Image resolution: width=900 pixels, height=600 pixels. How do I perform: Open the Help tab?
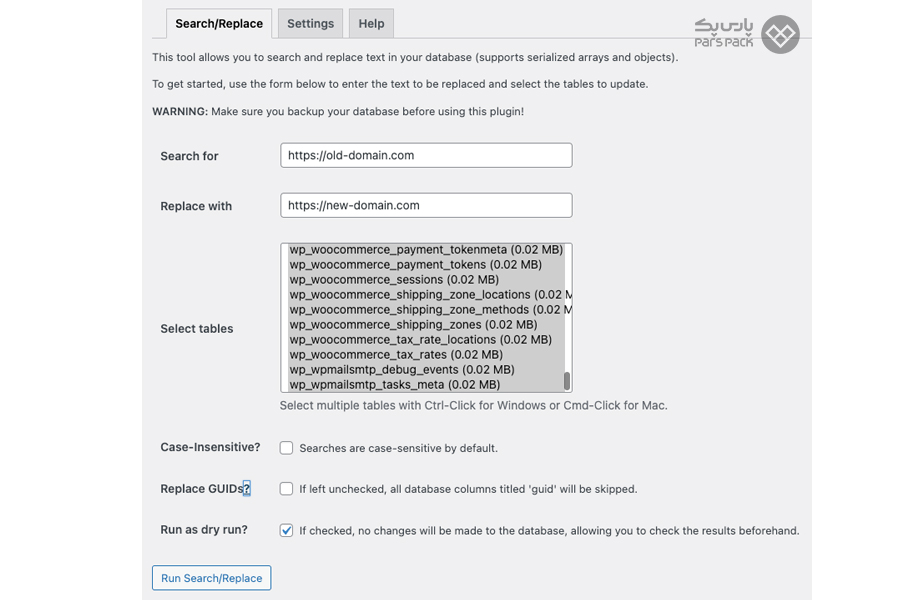tap(371, 24)
